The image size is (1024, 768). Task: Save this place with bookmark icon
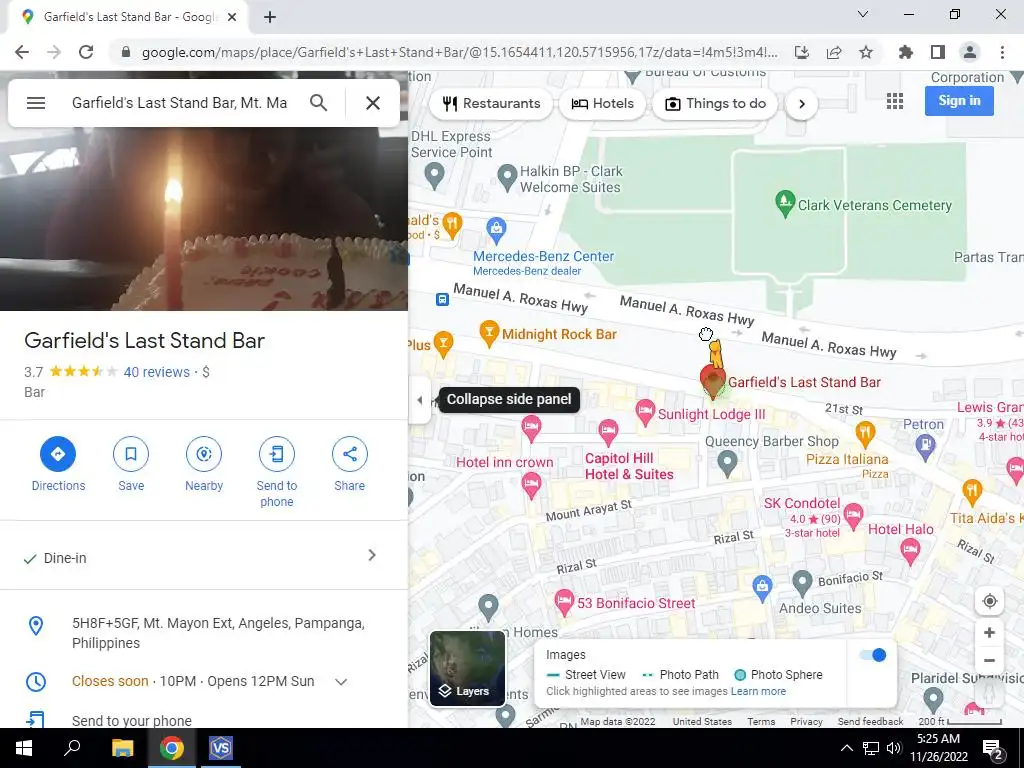coord(131,454)
